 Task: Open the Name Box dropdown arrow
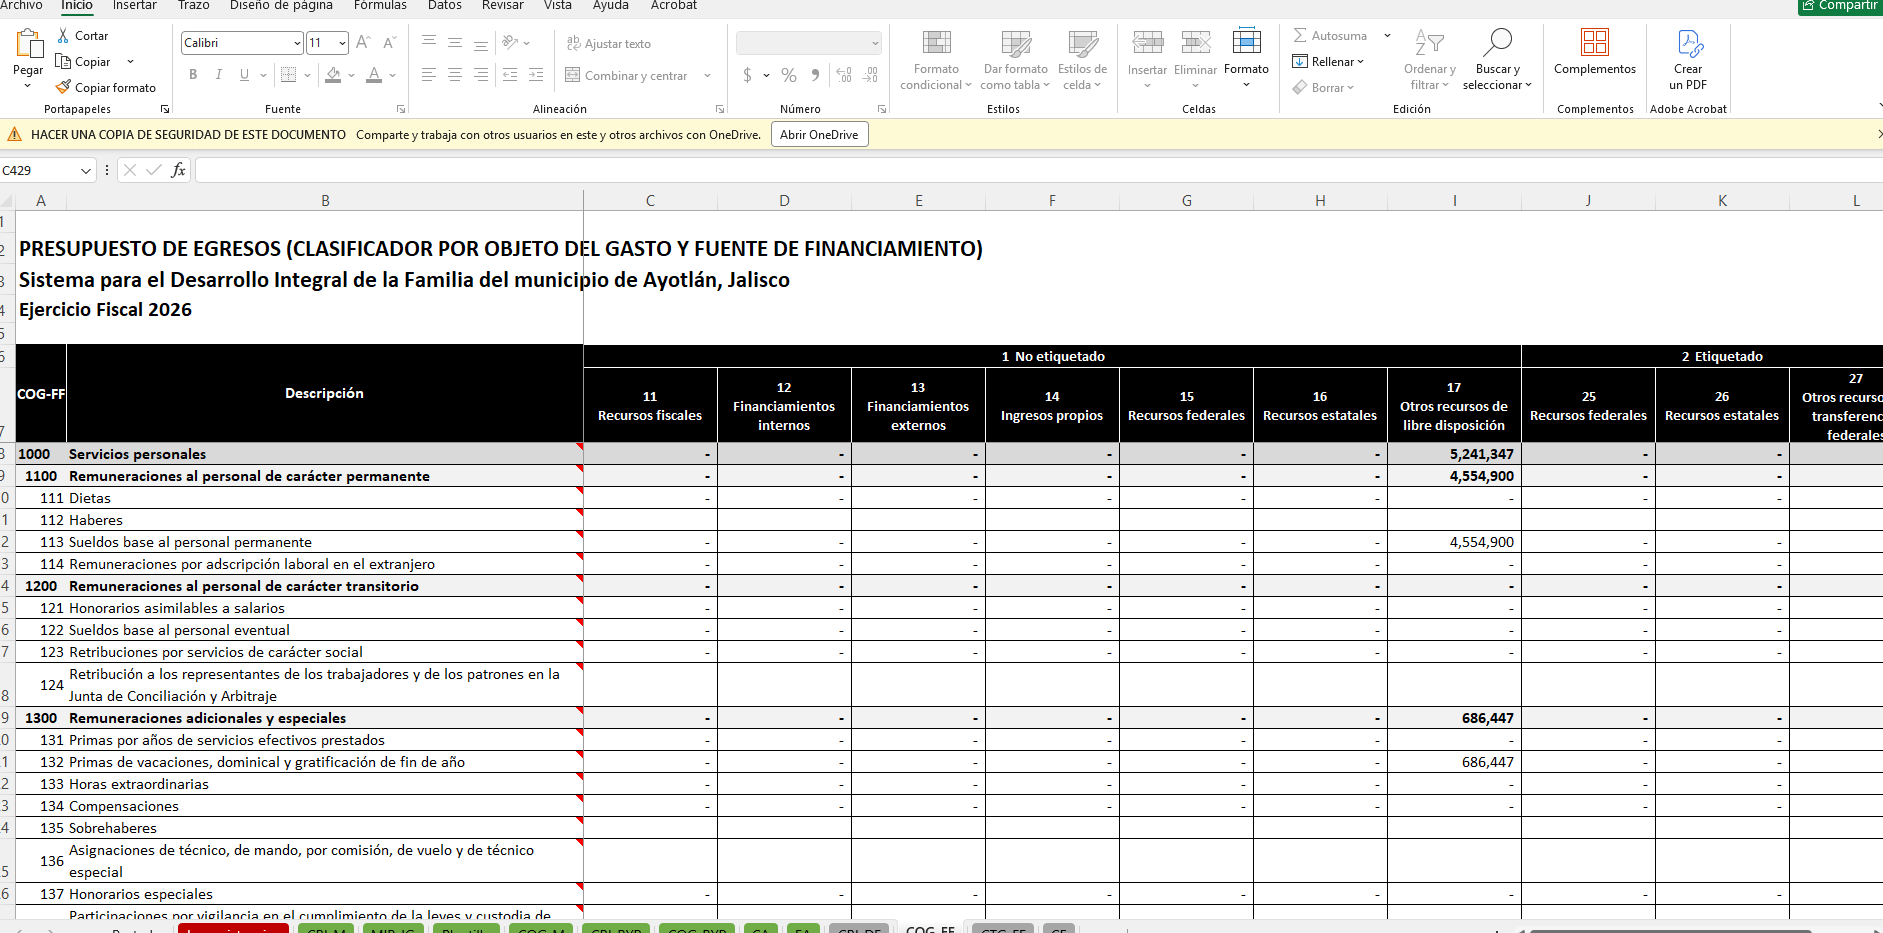tap(86, 171)
